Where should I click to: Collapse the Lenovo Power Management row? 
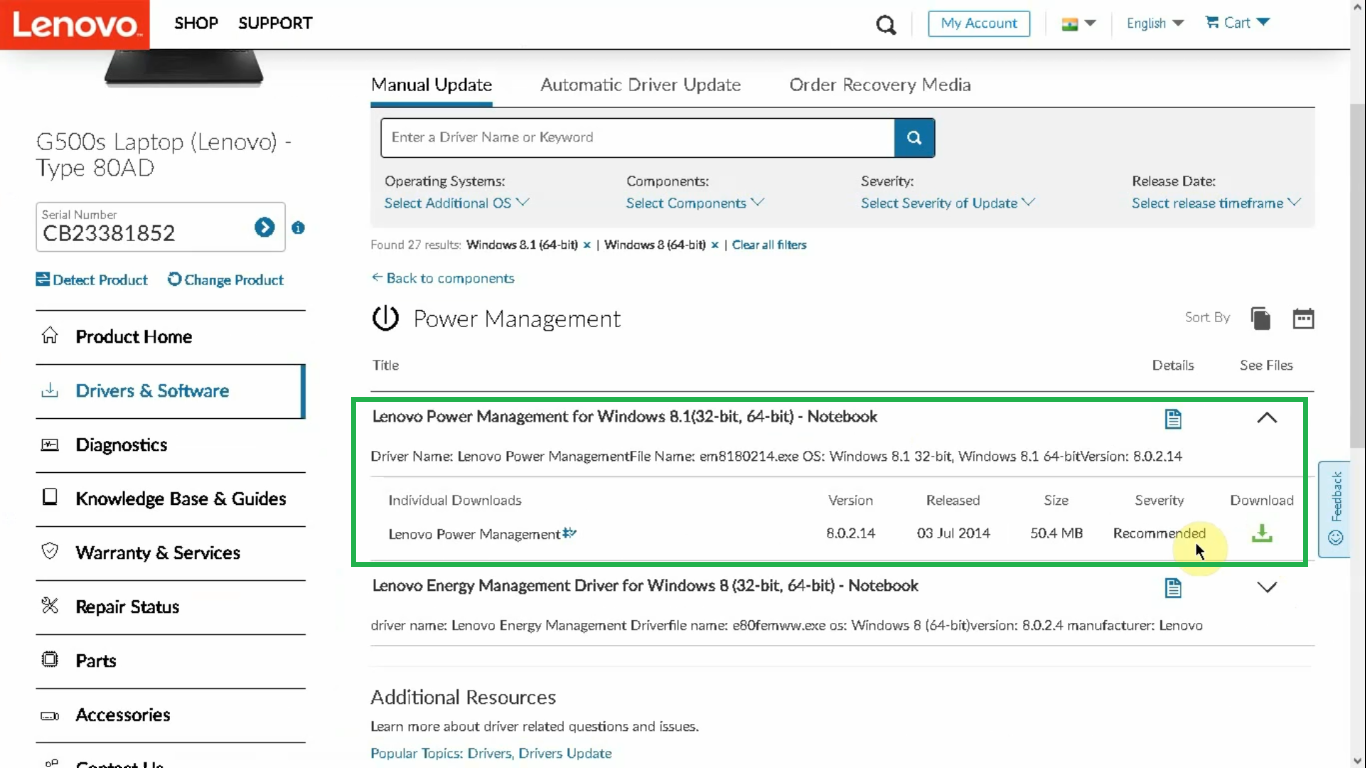pos(1267,418)
